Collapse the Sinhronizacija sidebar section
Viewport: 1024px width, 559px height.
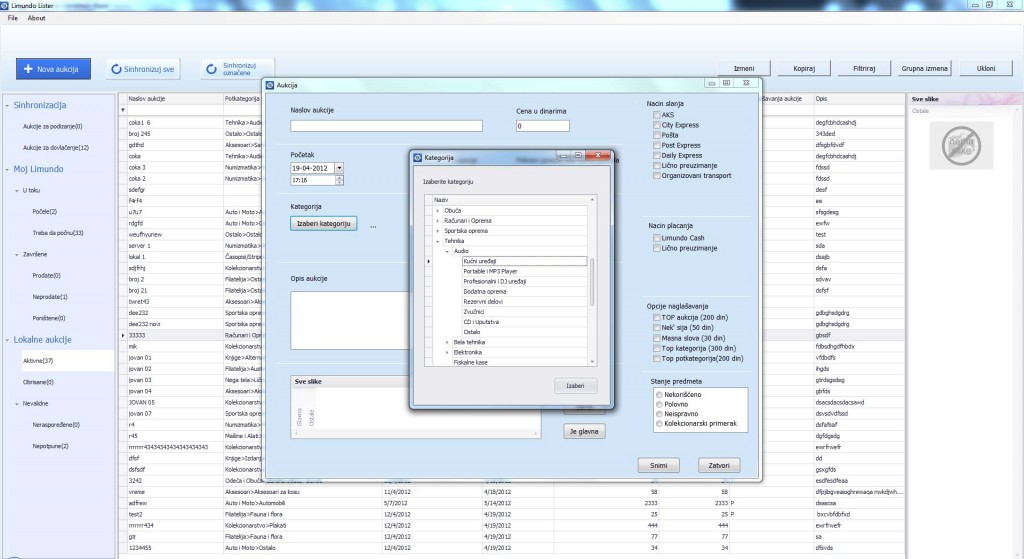tap(7, 105)
